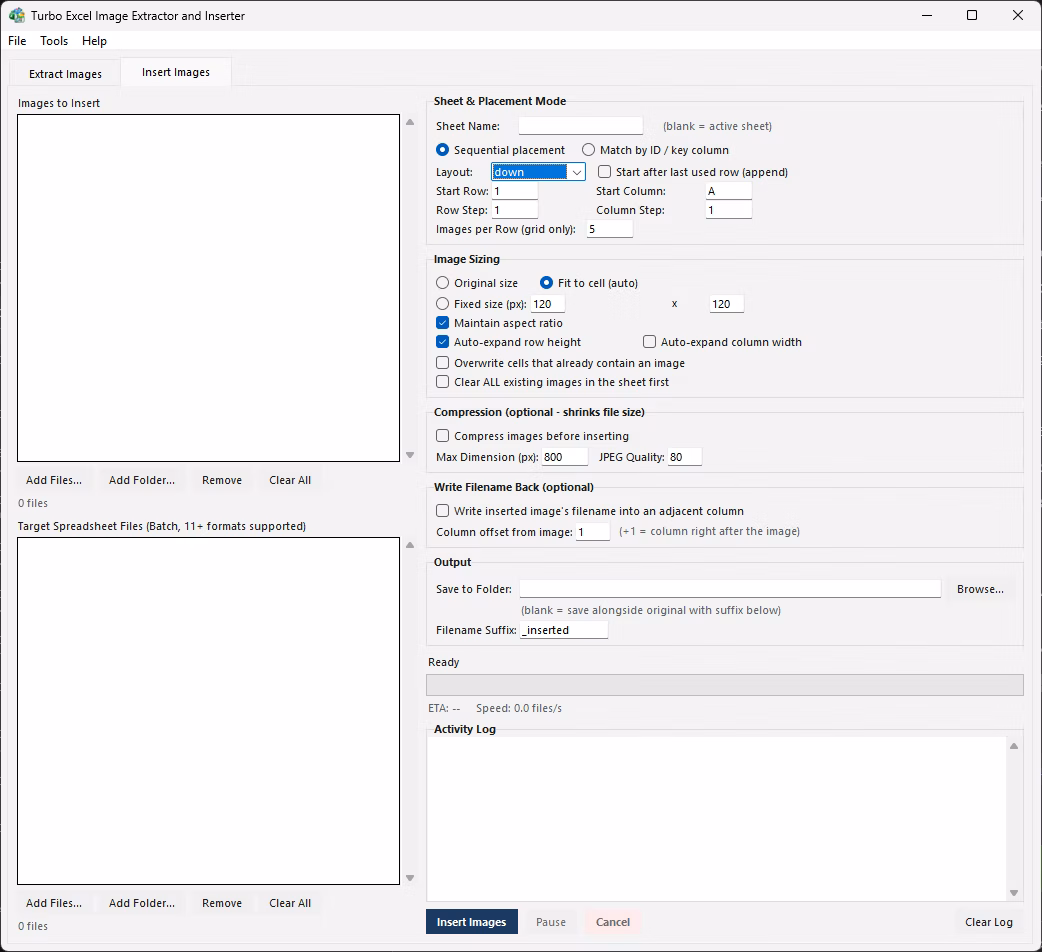This screenshot has width=1042, height=952.
Task: Click the Filename Suffix field
Action: pos(564,630)
